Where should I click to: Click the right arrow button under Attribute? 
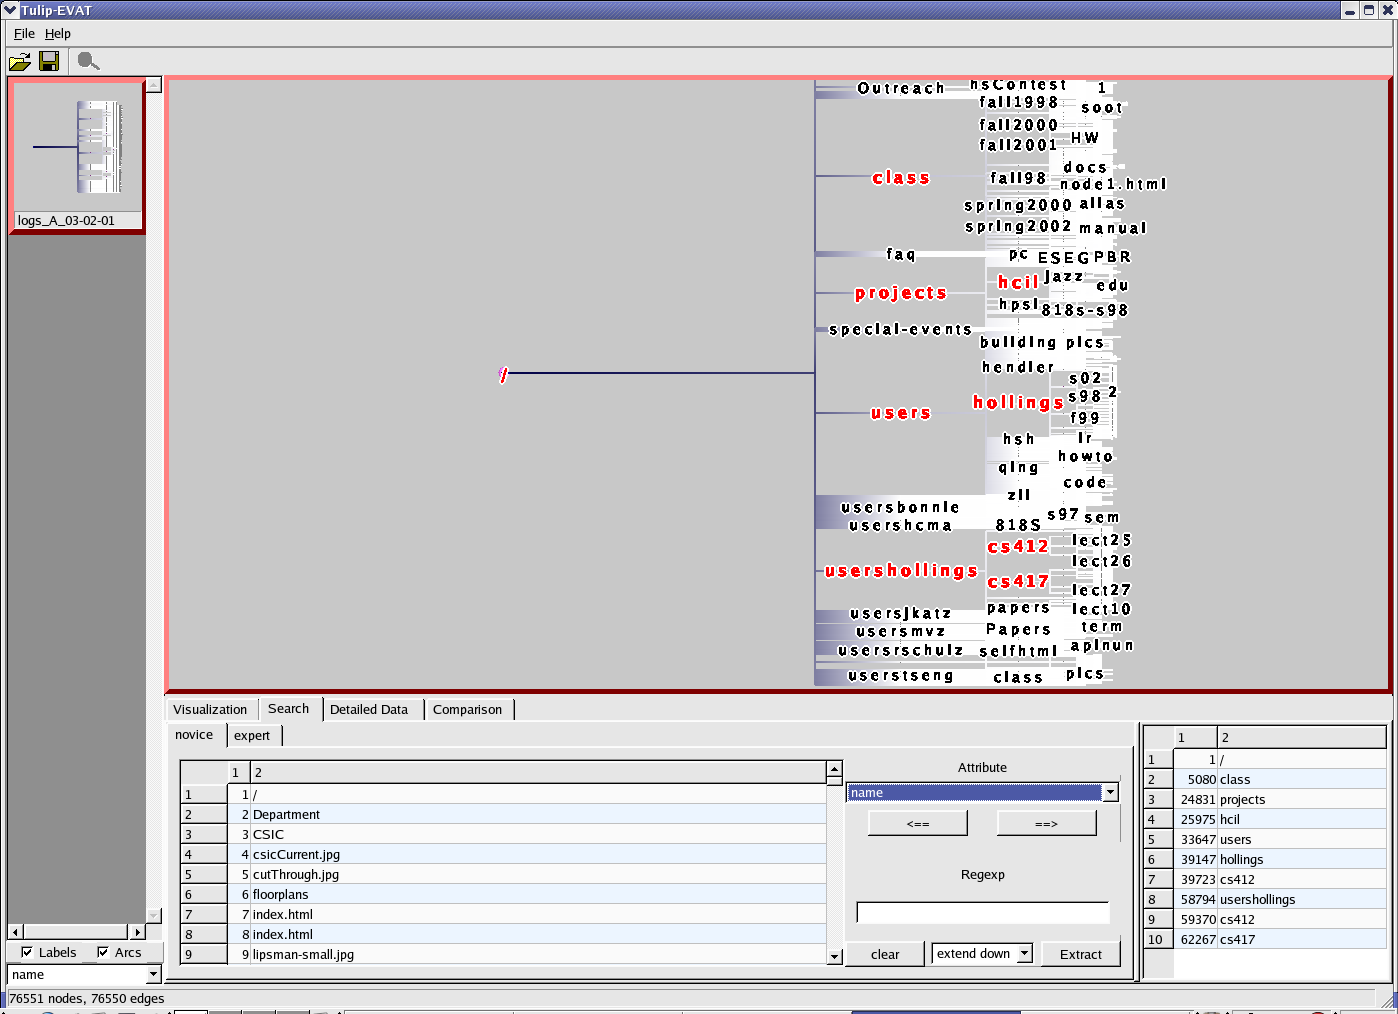1046,823
